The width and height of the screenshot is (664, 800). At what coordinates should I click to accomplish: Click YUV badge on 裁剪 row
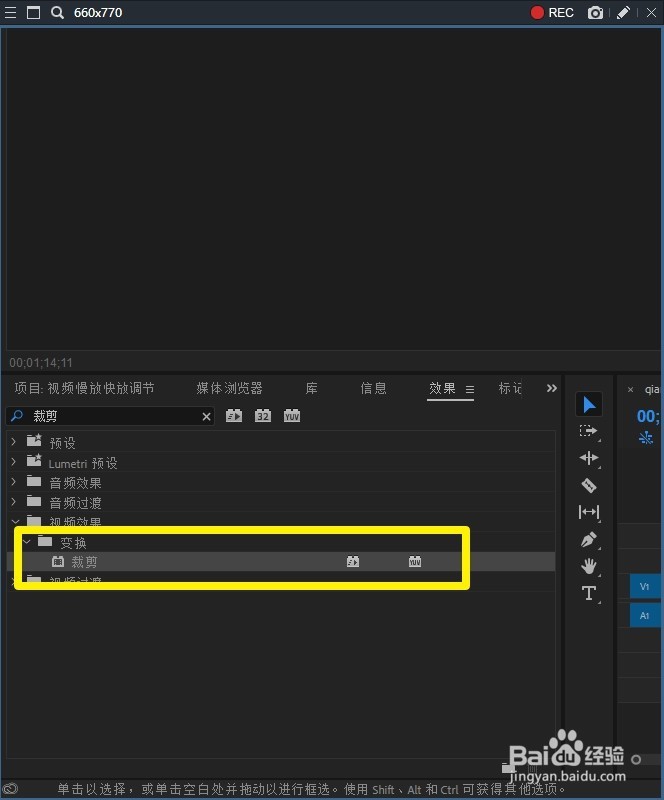415,562
